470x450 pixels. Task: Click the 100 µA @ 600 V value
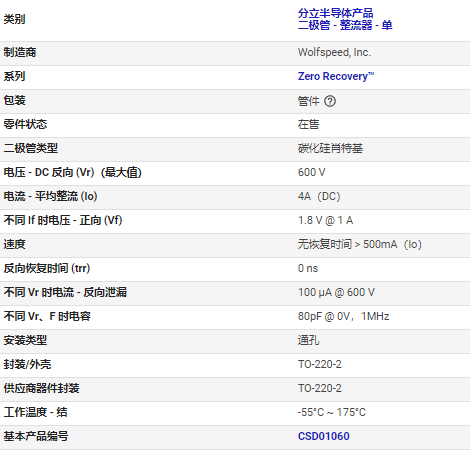click(336, 292)
